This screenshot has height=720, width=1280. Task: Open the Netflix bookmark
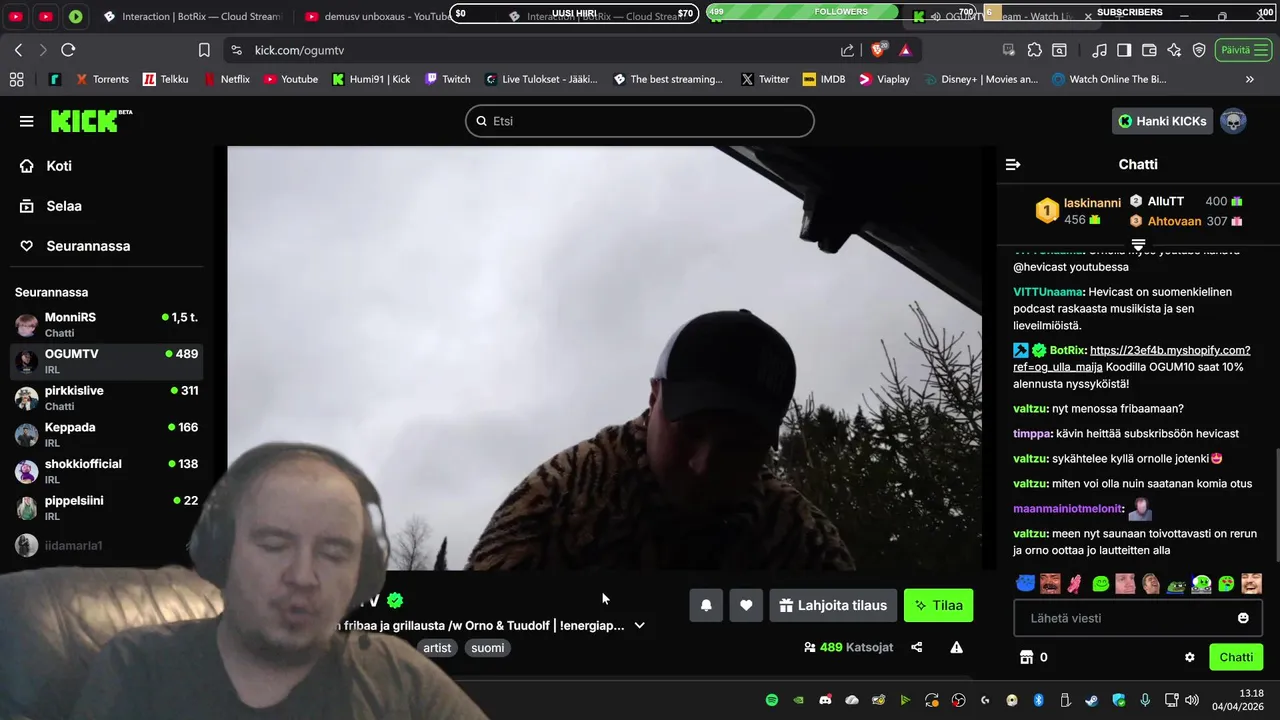pos(227,79)
